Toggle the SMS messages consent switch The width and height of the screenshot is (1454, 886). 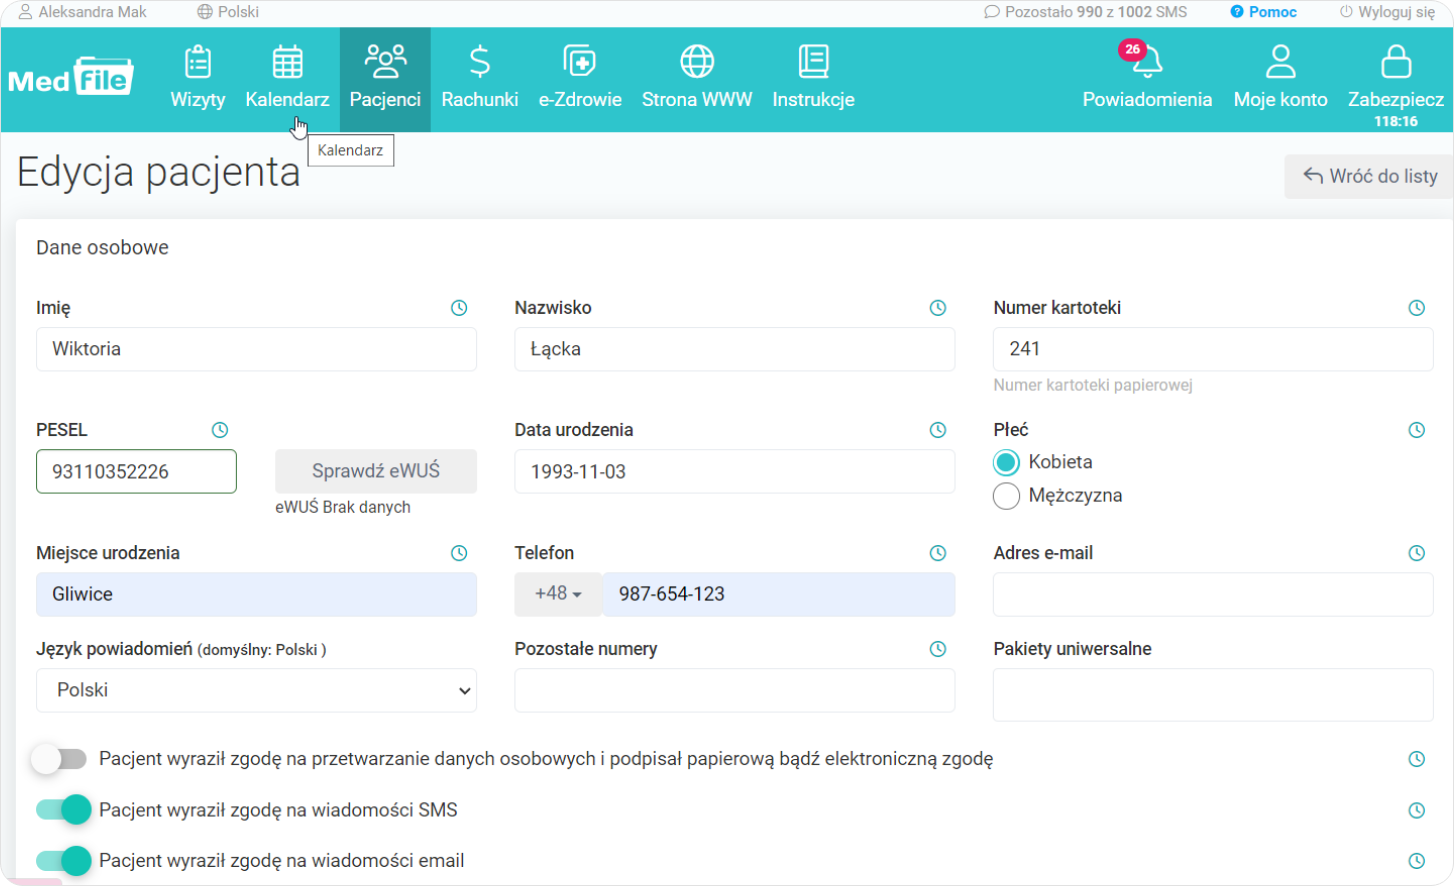[x=63, y=810]
